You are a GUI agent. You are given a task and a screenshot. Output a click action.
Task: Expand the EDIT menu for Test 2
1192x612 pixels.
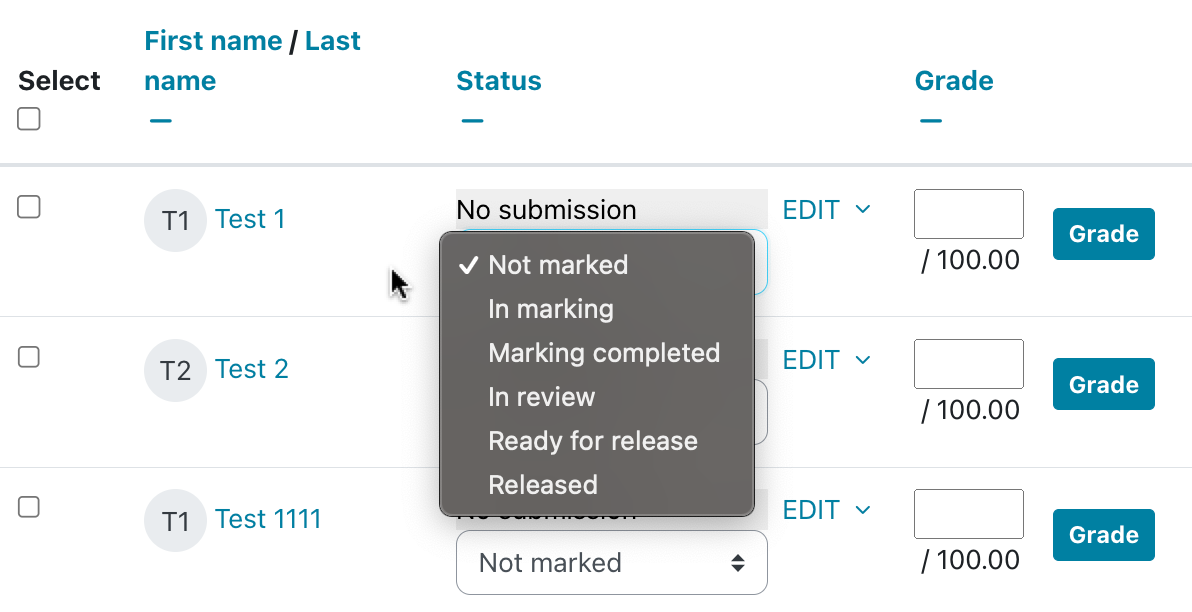tap(826, 360)
